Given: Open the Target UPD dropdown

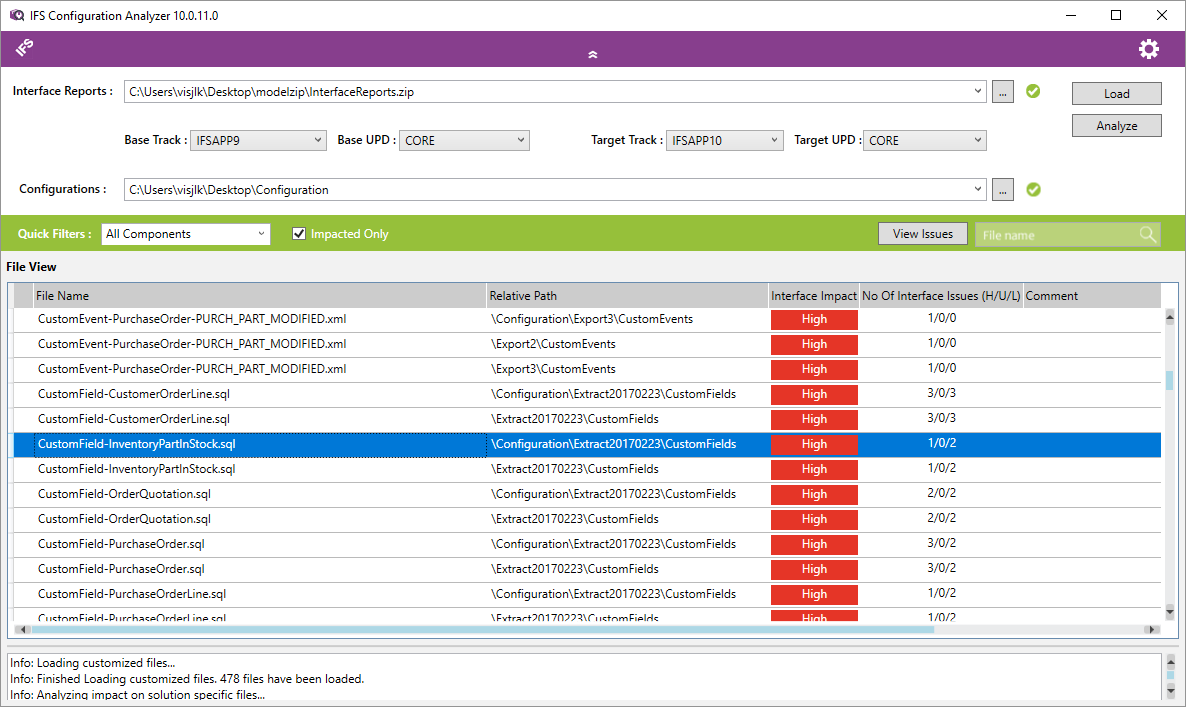Looking at the screenshot, I should point(925,141).
